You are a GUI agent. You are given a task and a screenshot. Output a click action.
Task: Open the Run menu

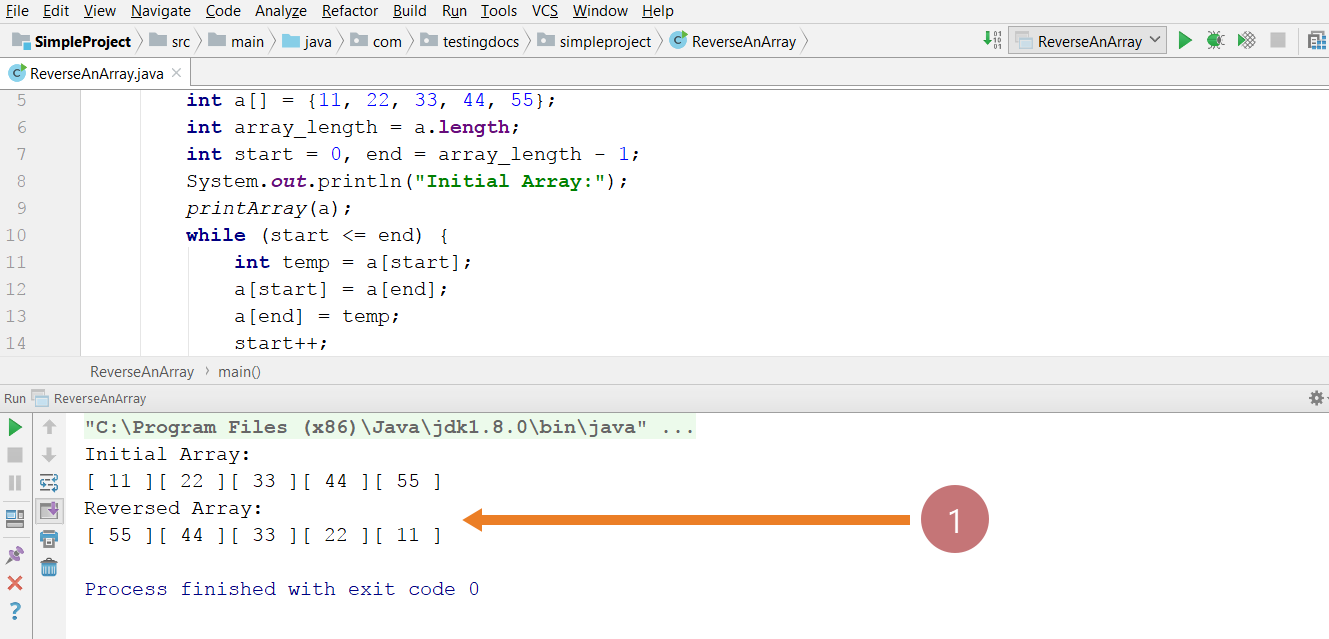click(454, 11)
